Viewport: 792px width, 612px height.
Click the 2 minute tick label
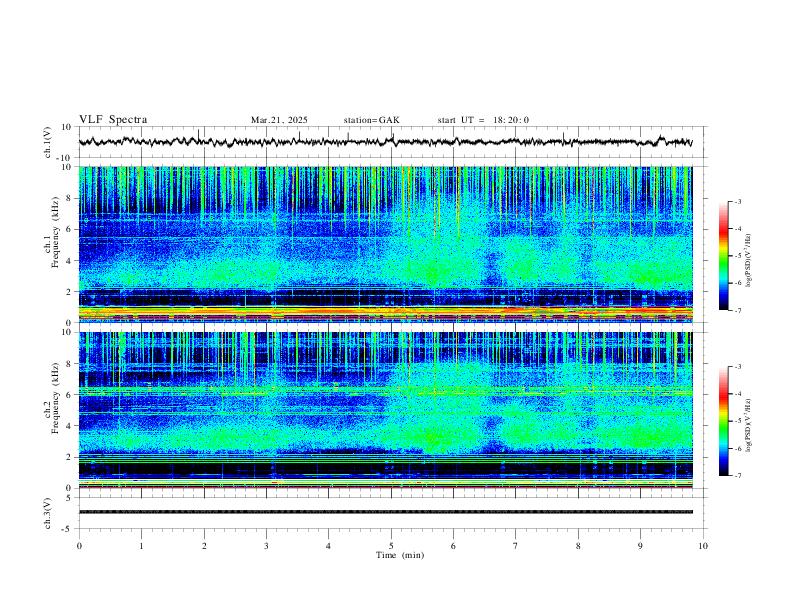click(204, 546)
